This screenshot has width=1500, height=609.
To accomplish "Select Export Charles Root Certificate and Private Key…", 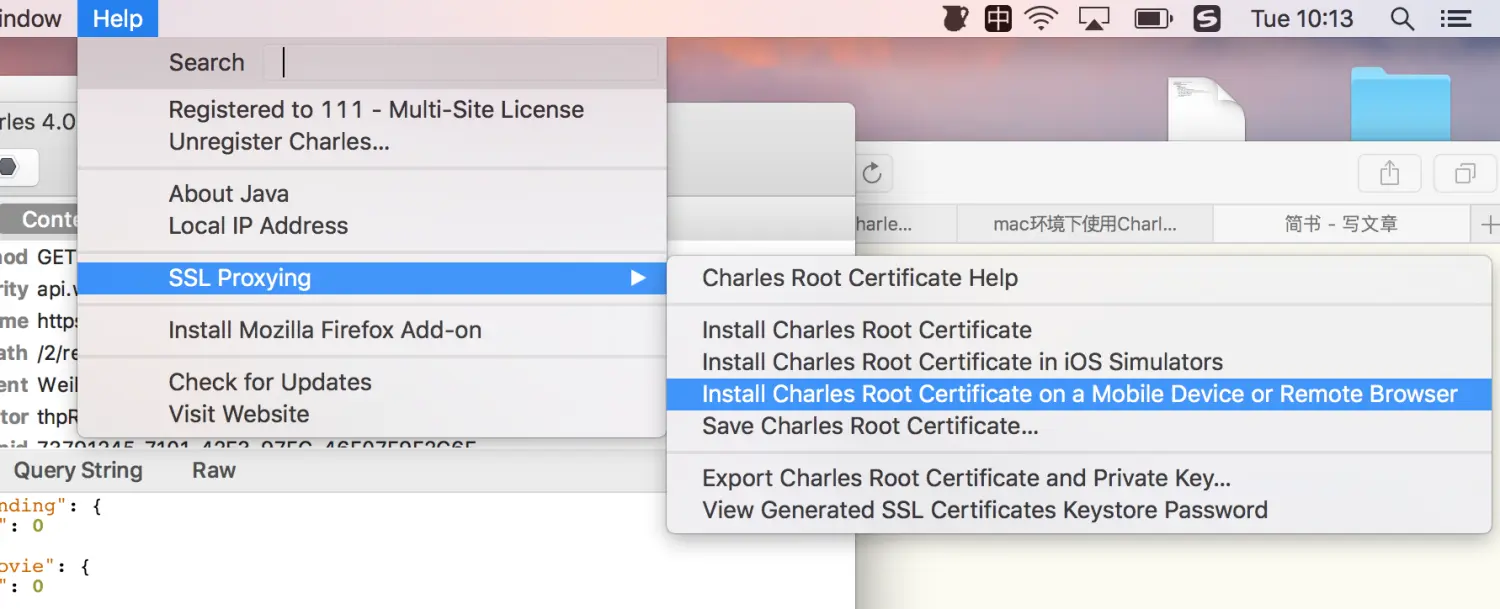I will (x=966, y=478).
